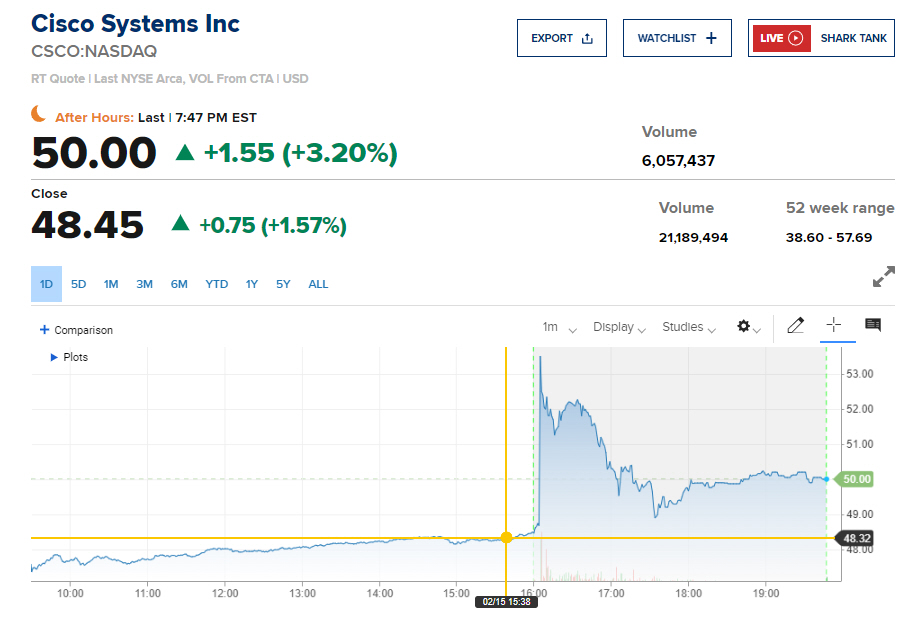Click the SHARK TANK link
The height and width of the screenshot is (617, 909).
853,38
